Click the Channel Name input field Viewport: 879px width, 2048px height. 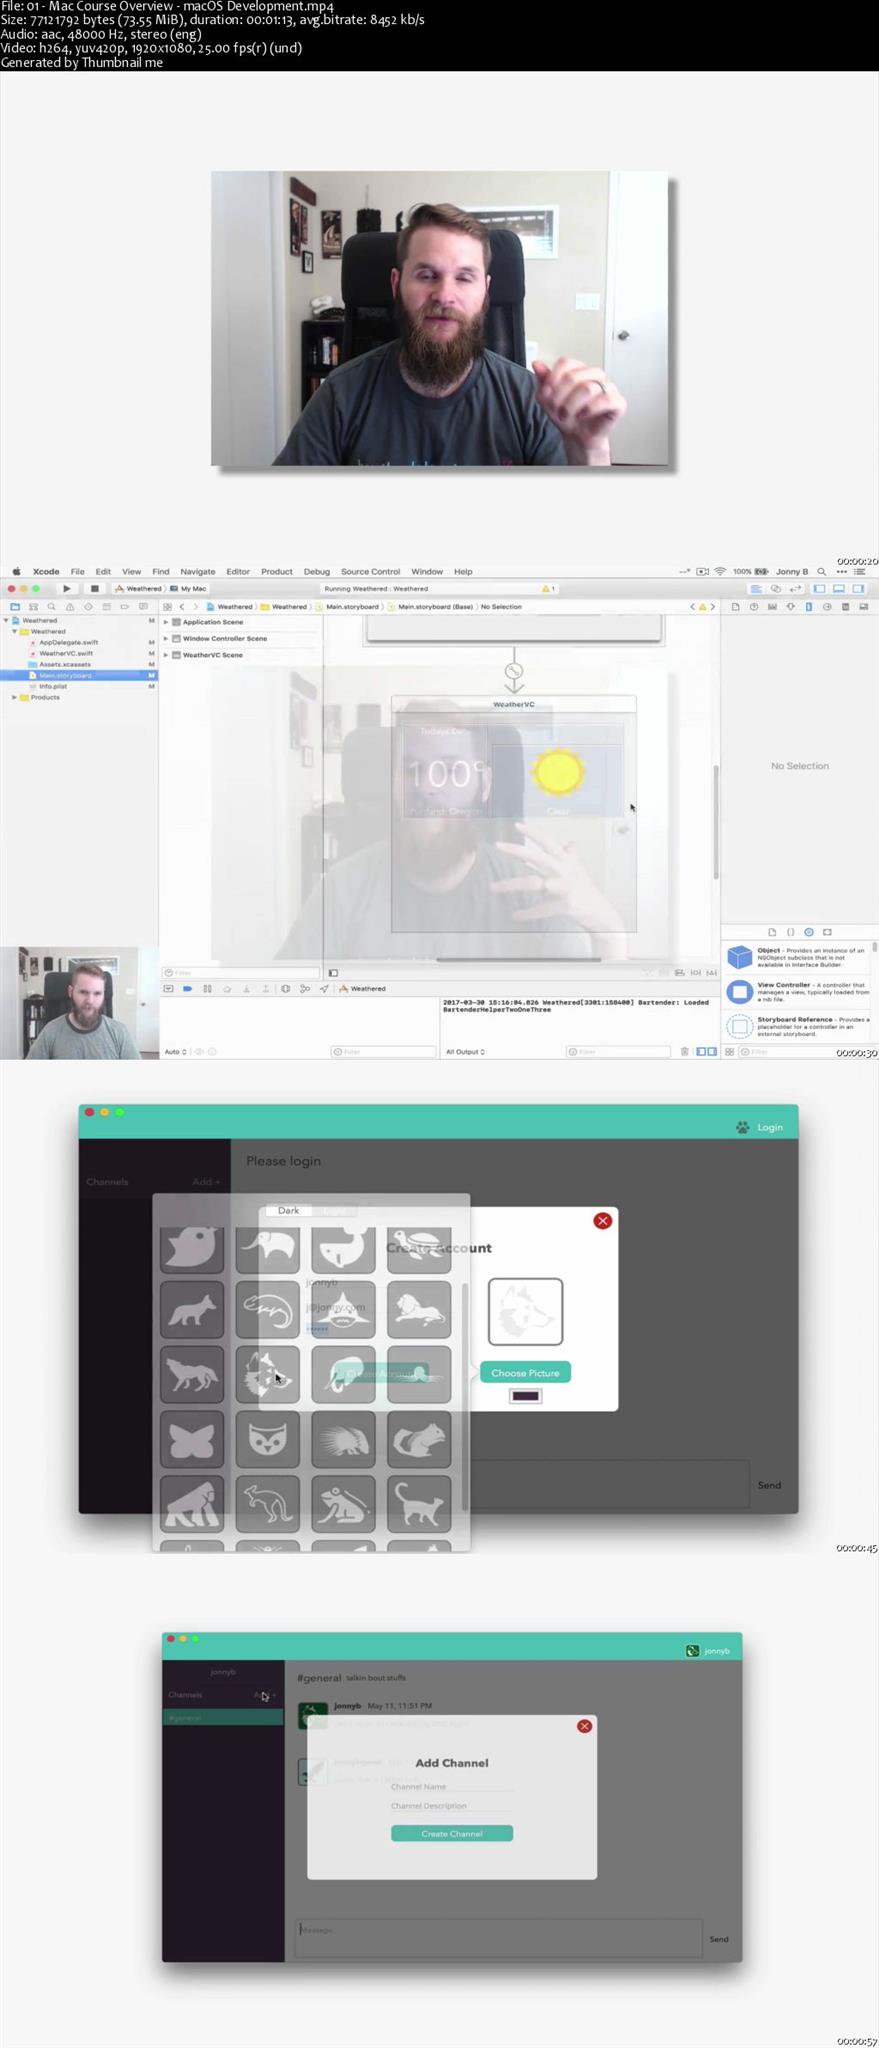452,1786
